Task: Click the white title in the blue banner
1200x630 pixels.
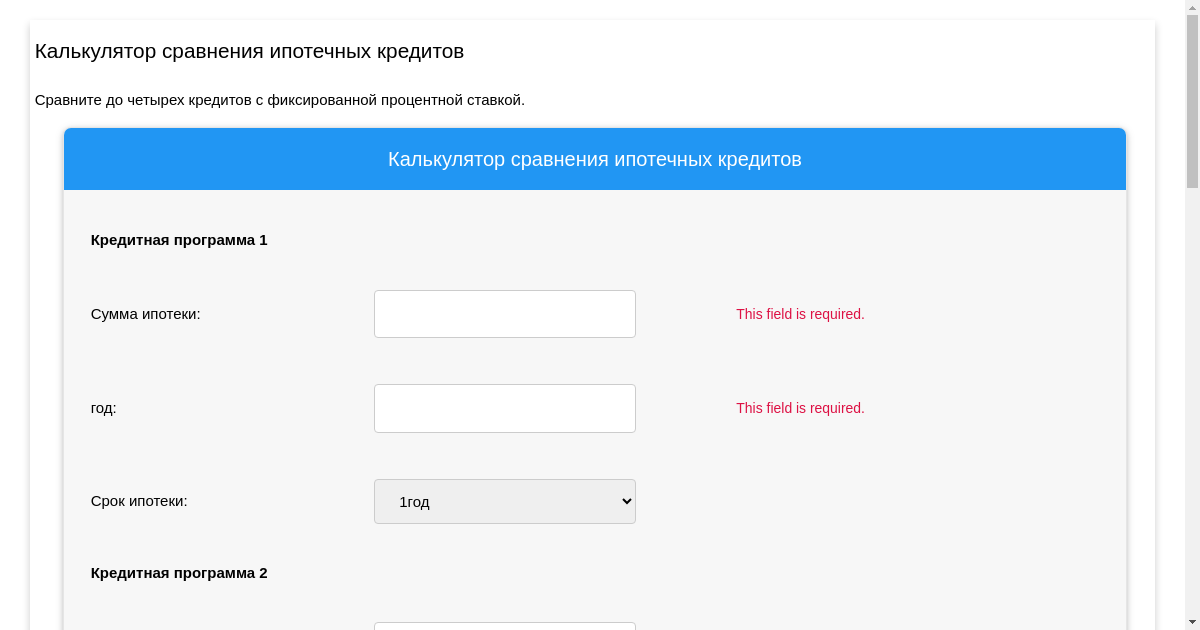Action: coord(594,159)
